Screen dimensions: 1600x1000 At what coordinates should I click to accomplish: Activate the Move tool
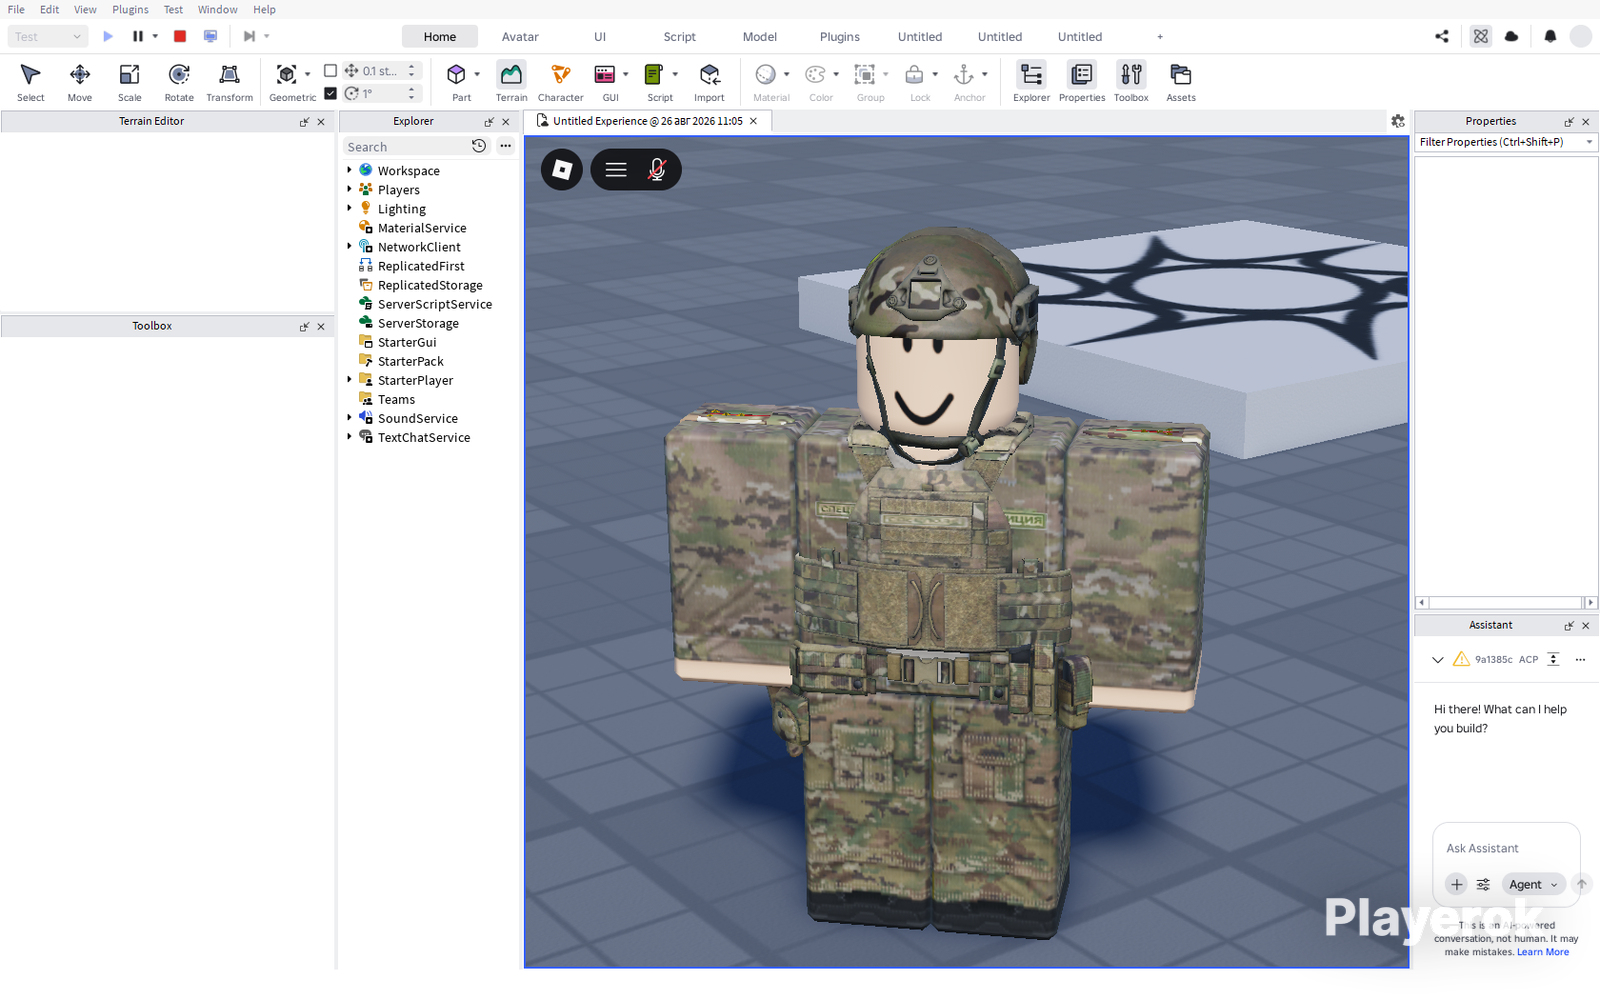80,82
